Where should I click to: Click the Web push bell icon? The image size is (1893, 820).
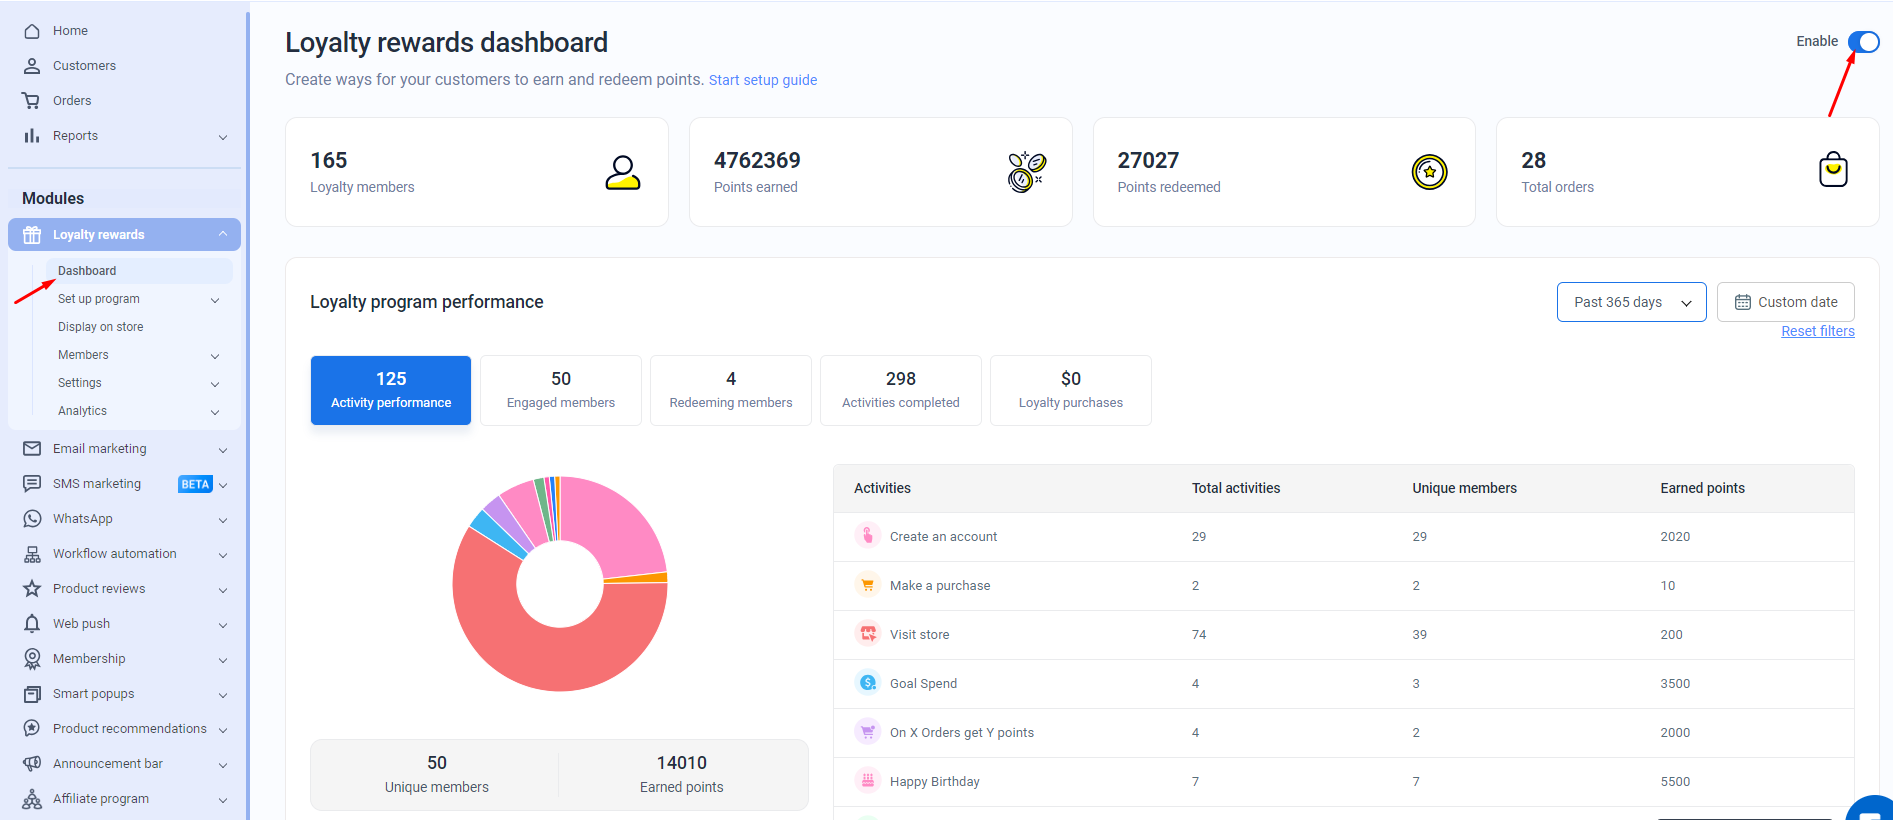(x=32, y=624)
